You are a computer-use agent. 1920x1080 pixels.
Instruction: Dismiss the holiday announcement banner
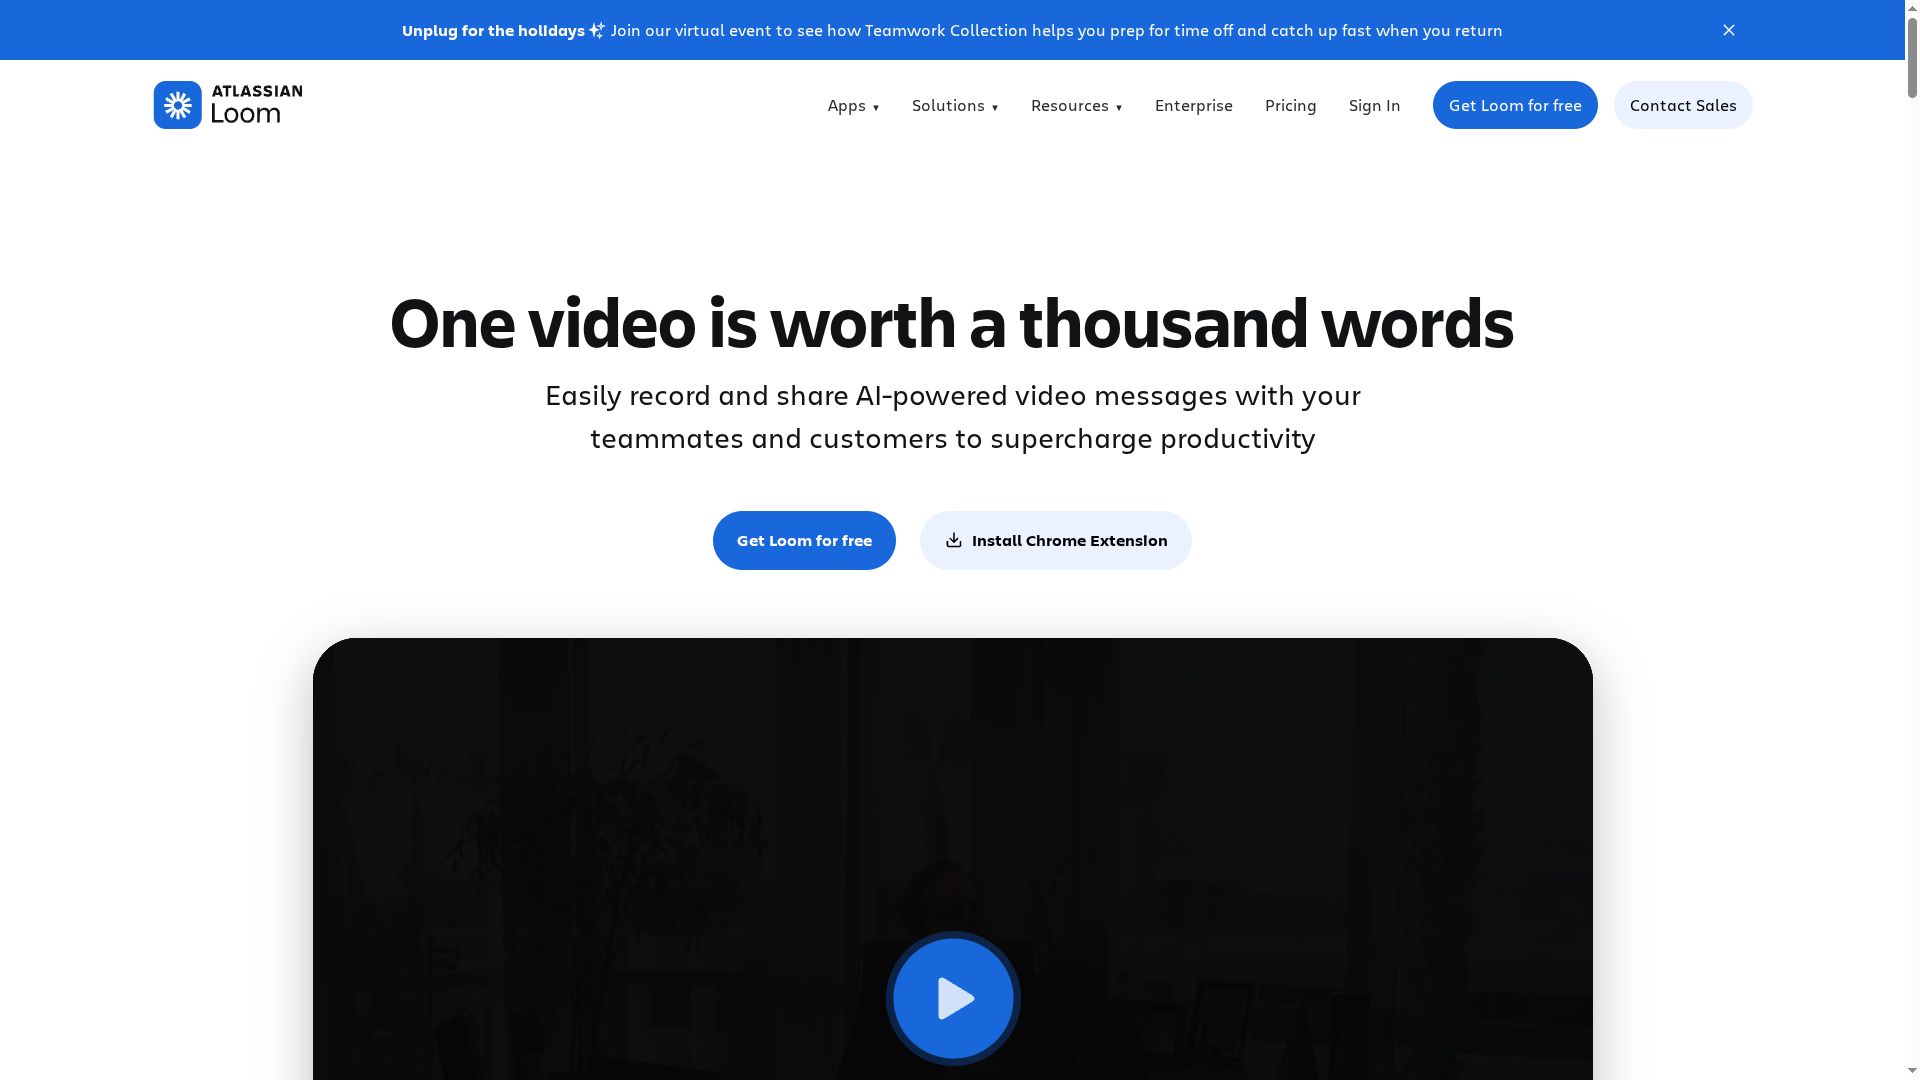click(1728, 30)
